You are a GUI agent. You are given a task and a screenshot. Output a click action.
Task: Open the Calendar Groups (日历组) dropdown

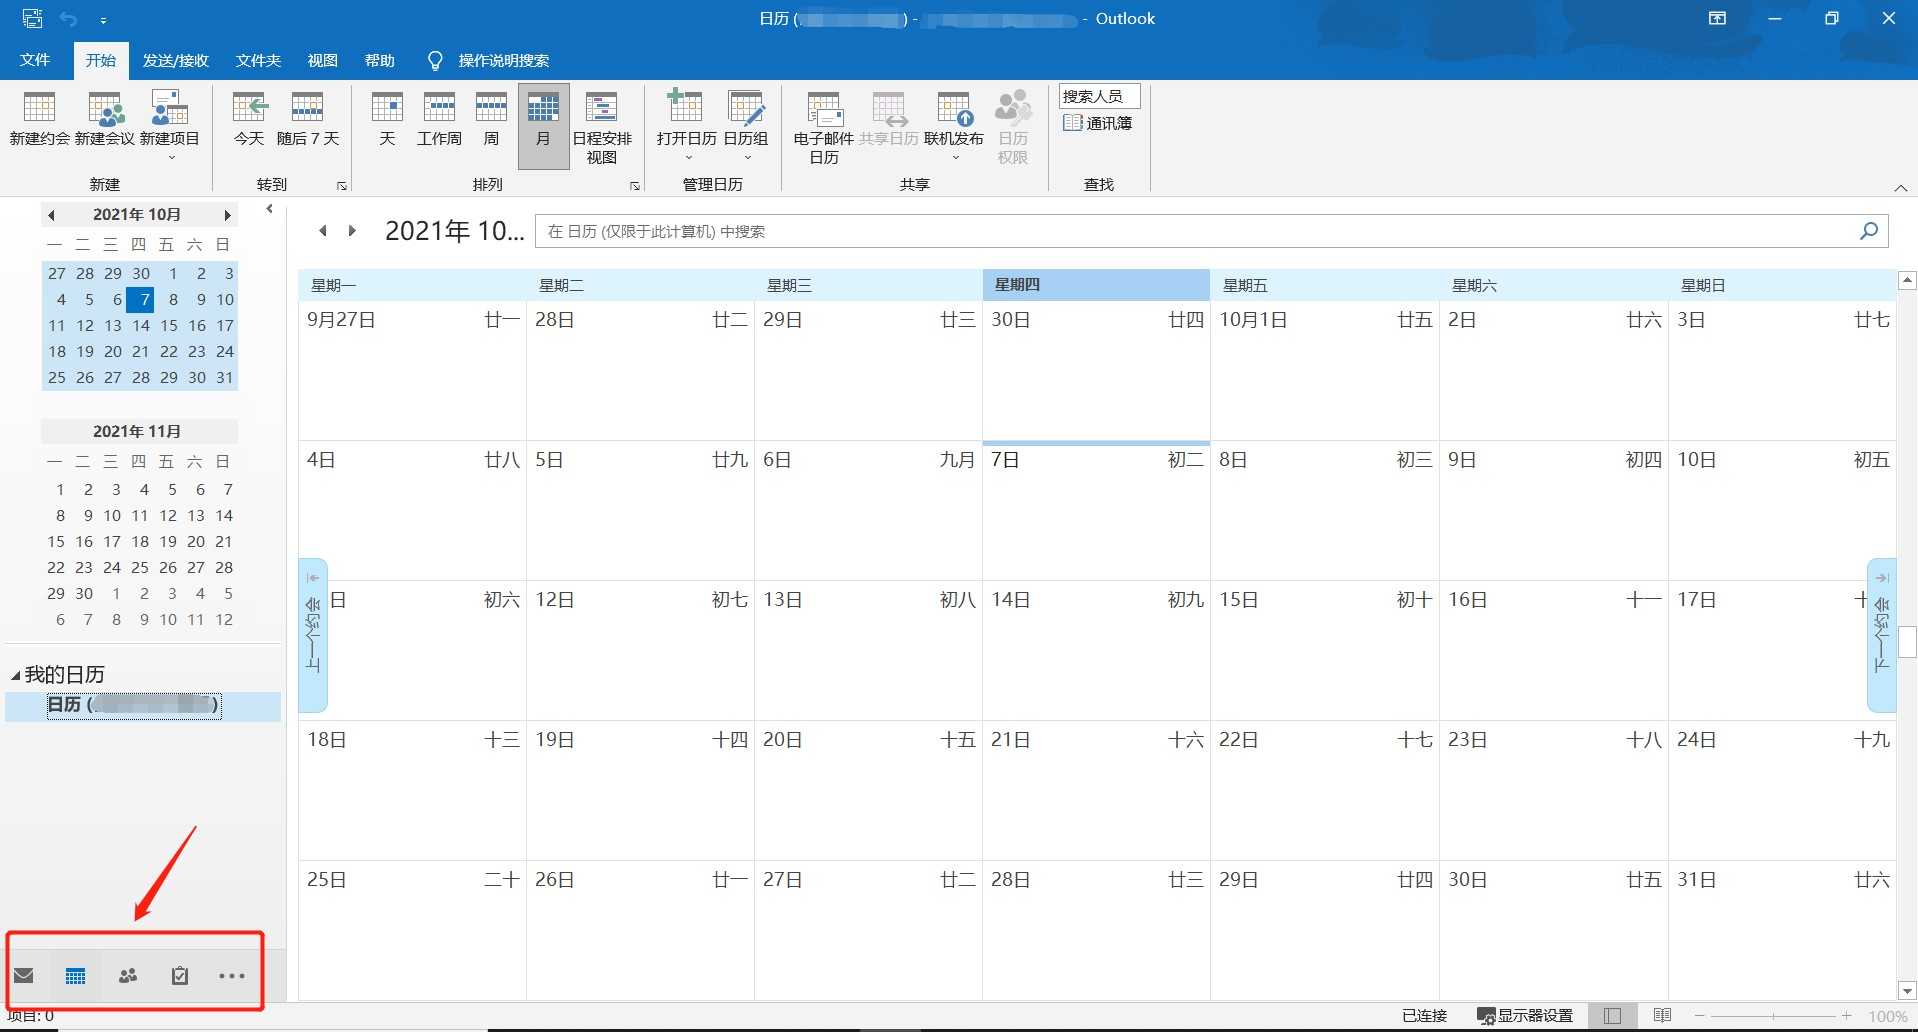[x=746, y=126]
